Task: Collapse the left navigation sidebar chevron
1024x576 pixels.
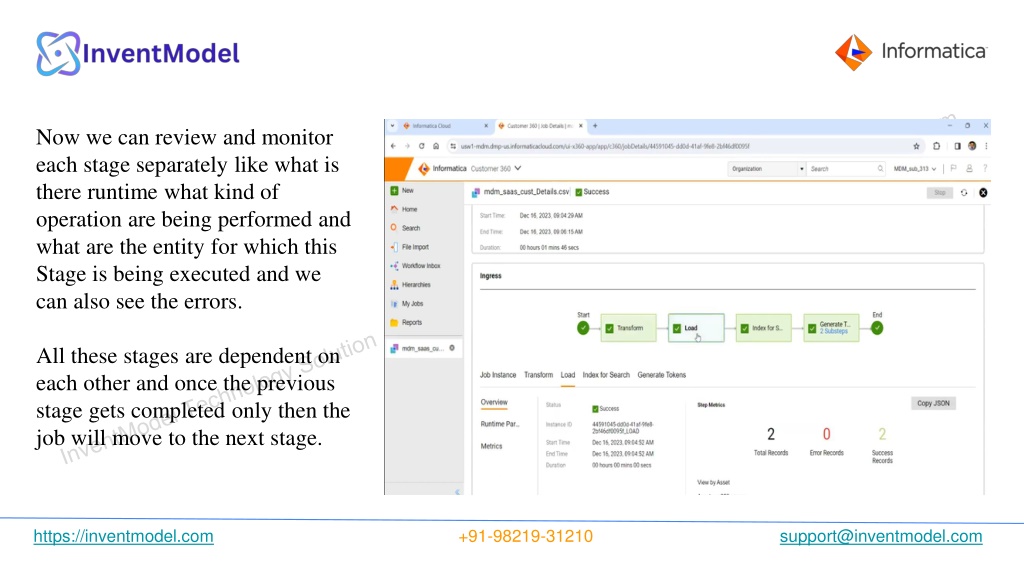Action: 457,492
